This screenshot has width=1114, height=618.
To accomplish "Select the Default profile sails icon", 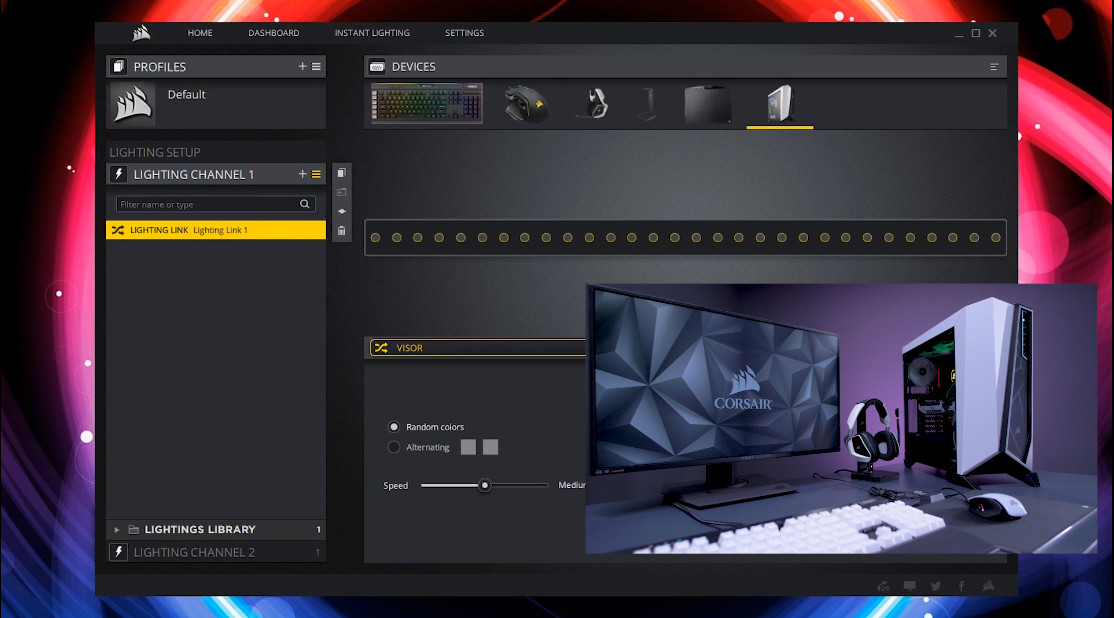I will [133, 104].
